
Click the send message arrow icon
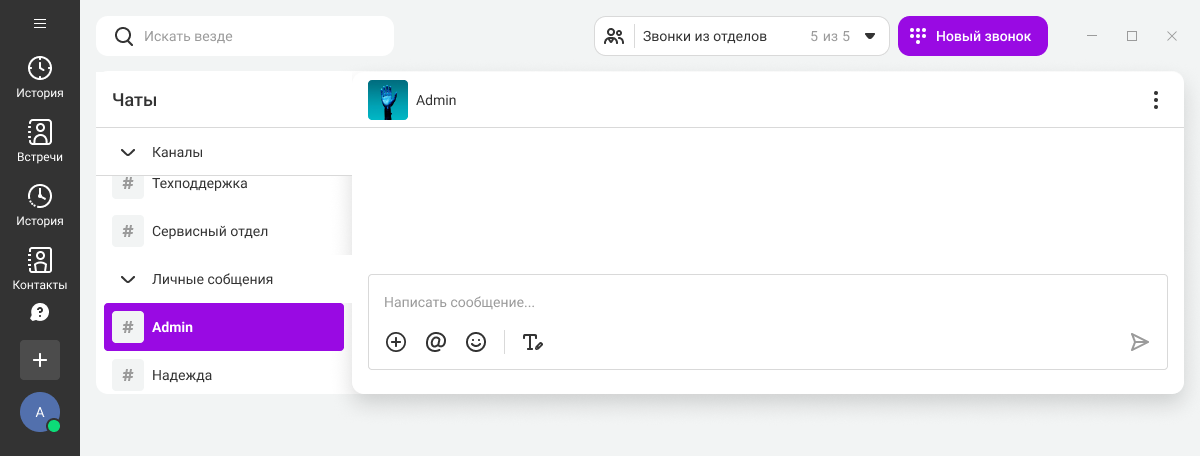(1139, 342)
